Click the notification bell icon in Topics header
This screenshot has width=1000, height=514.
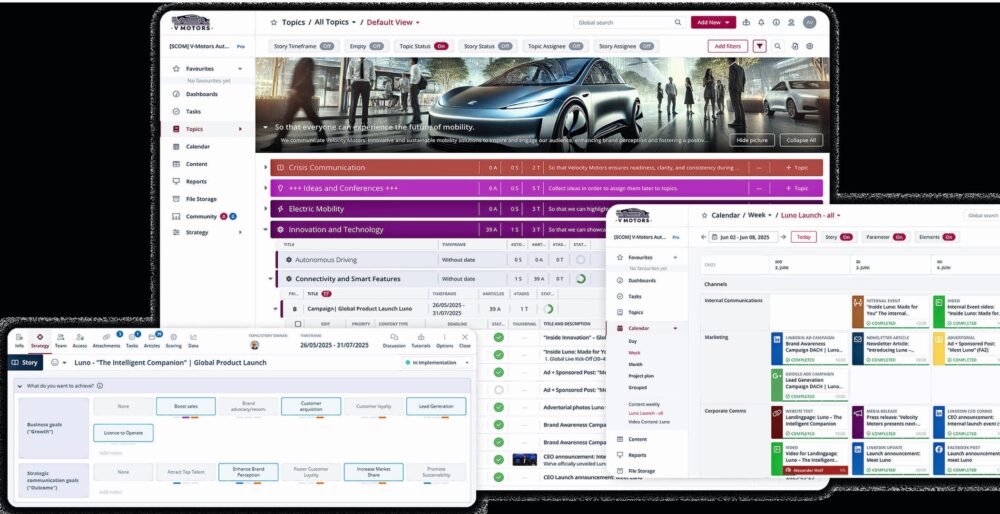pyautogui.click(x=761, y=22)
